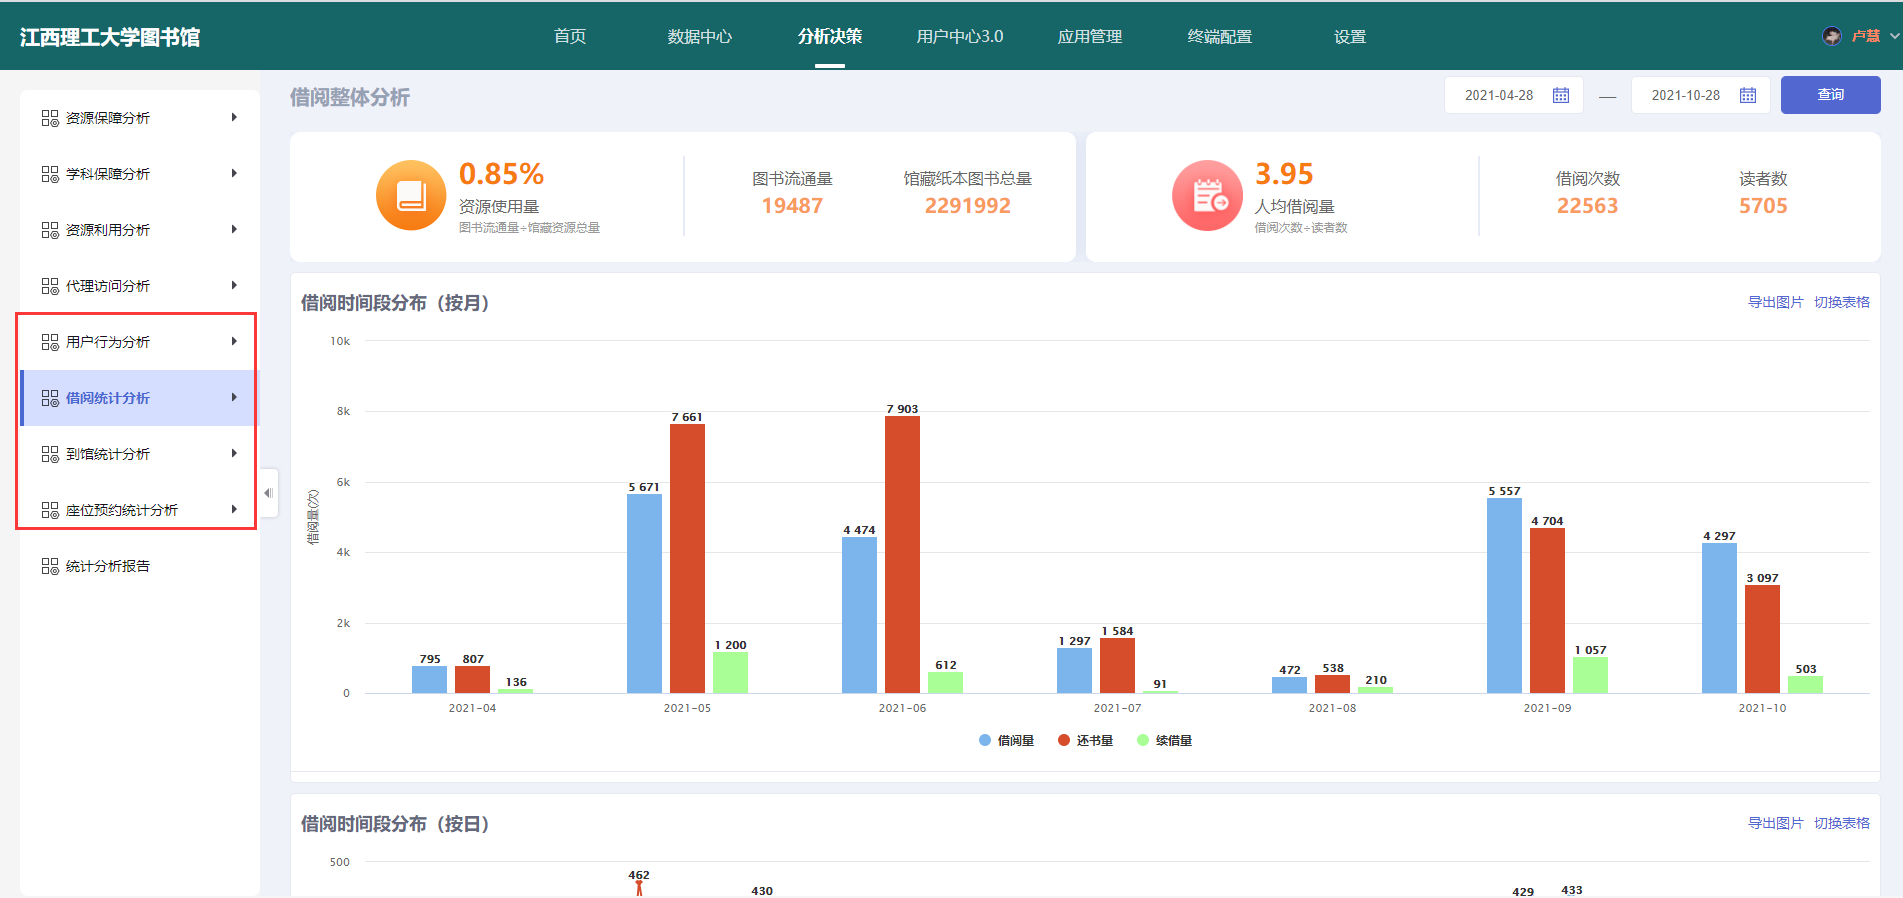Click the 资源利用分析 sidebar grid icon

click(x=50, y=230)
